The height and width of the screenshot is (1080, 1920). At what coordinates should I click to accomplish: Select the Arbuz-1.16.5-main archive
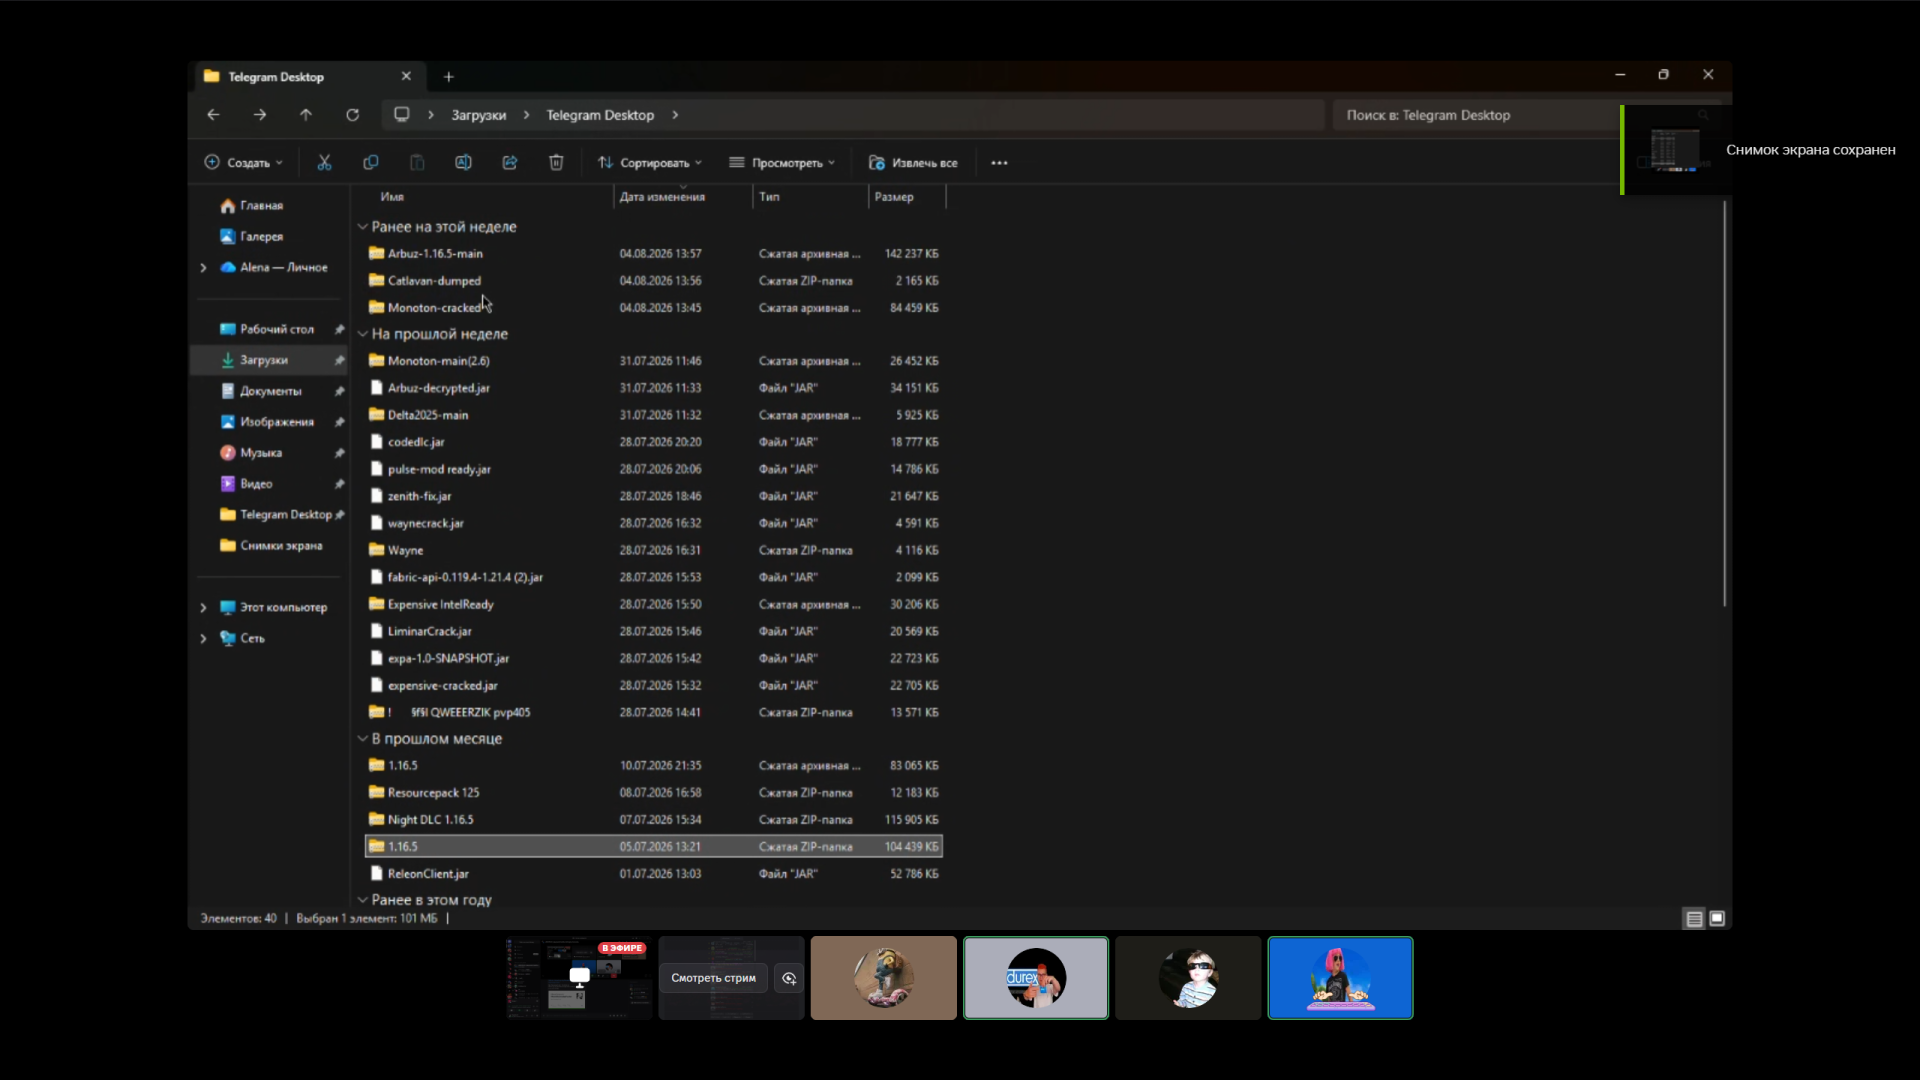pos(654,254)
